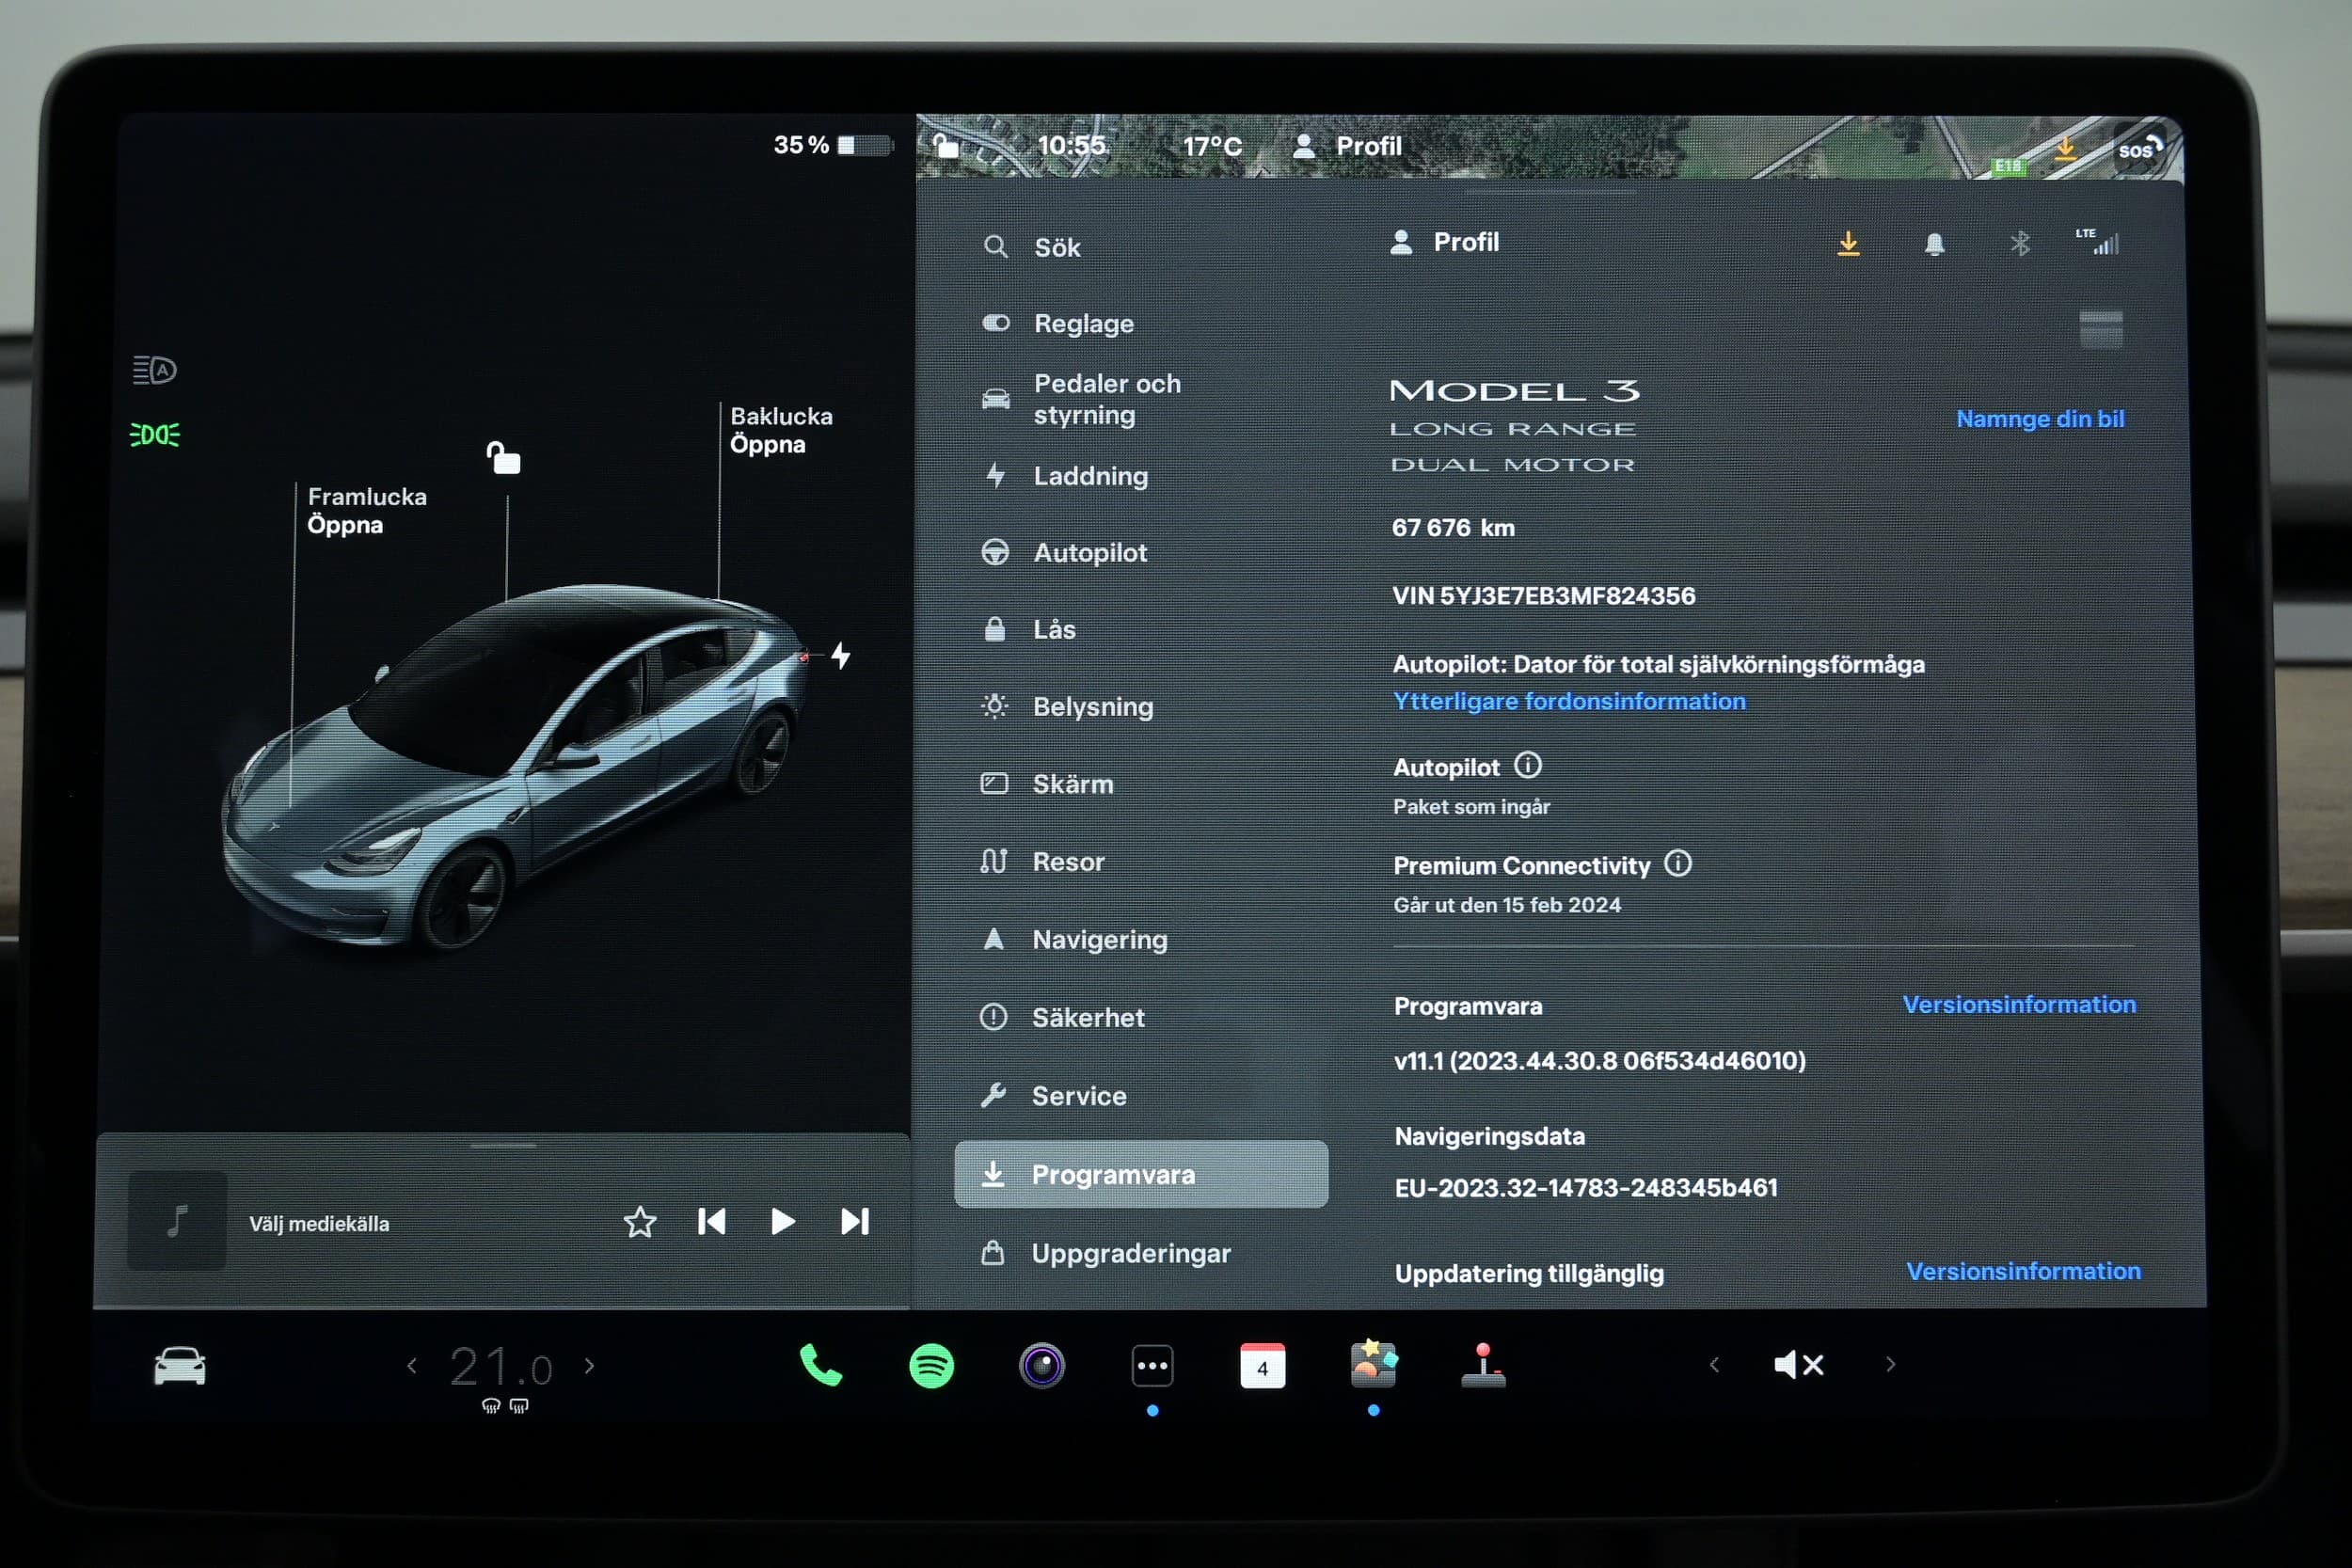Open the calendar app icon
This screenshot has width=2352, height=1568.
[x=1262, y=1366]
